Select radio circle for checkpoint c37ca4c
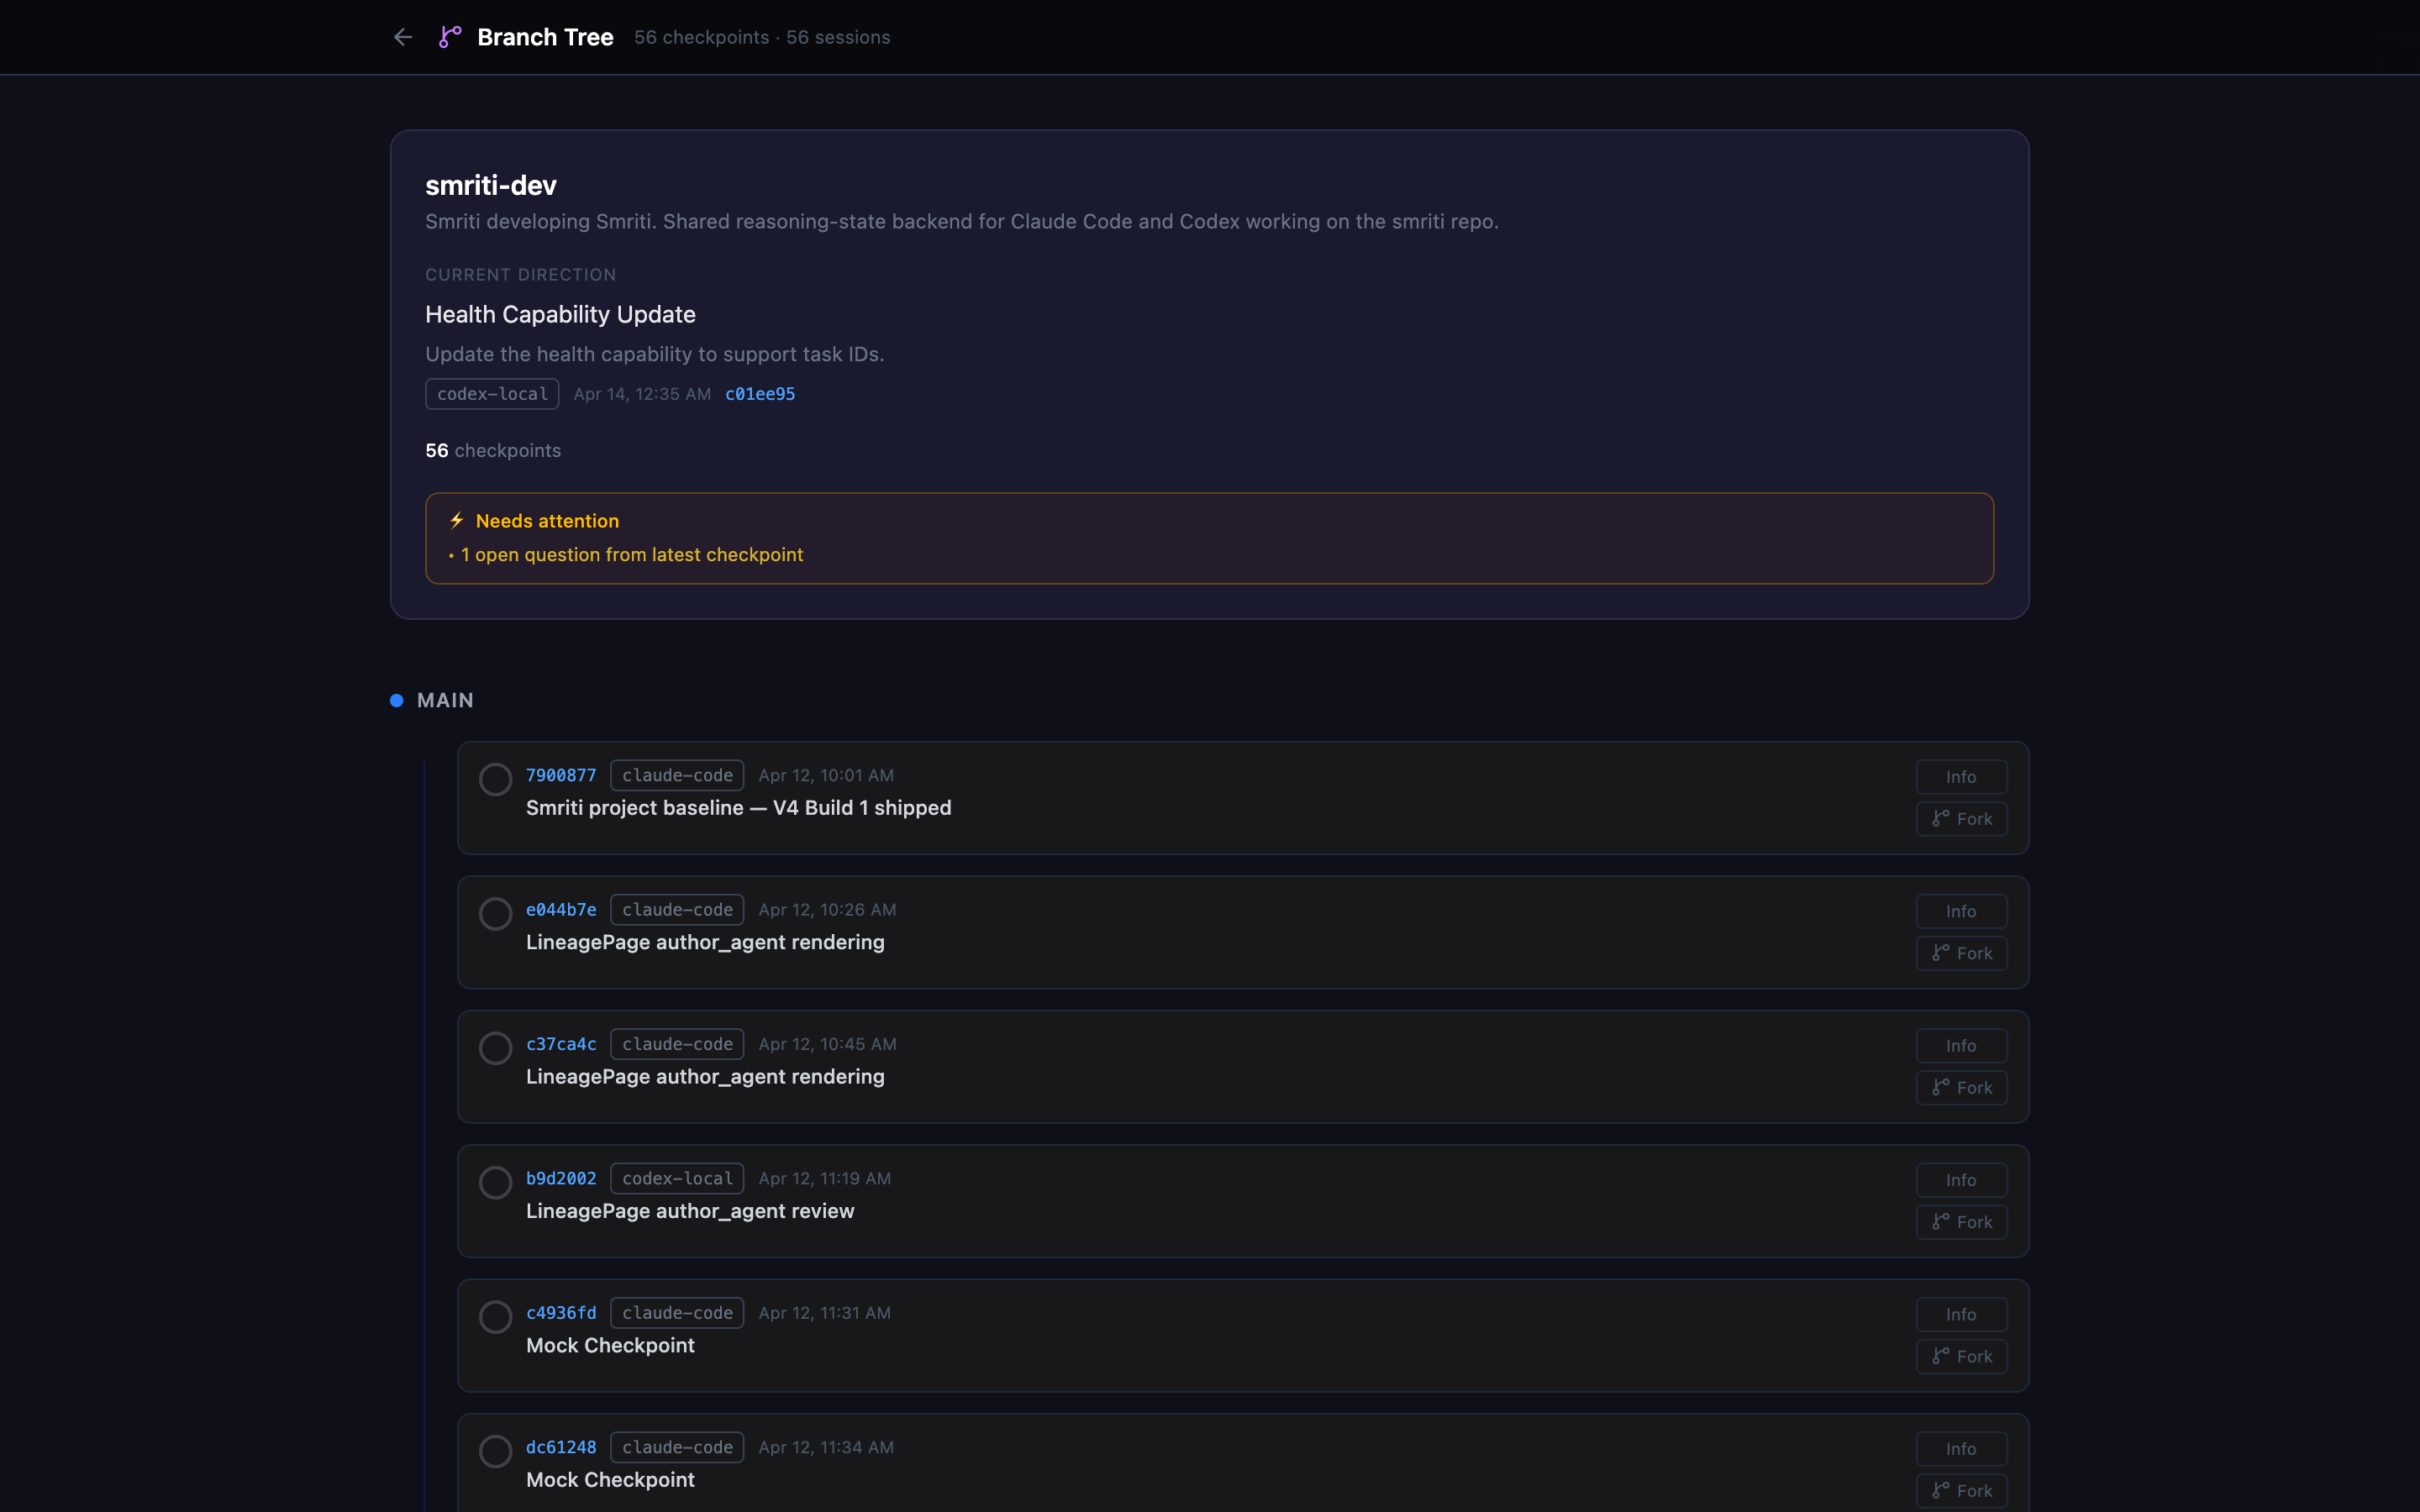Image resolution: width=2420 pixels, height=1512 pixels. coord(495,1048)
